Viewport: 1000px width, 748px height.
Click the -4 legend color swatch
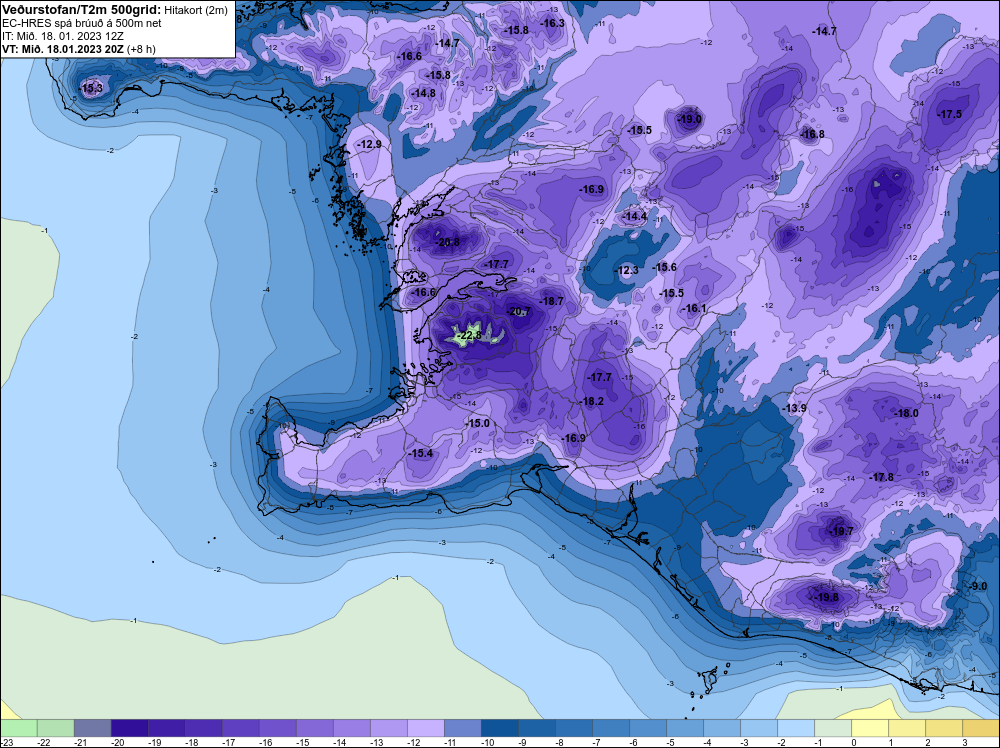pos(722,728)
